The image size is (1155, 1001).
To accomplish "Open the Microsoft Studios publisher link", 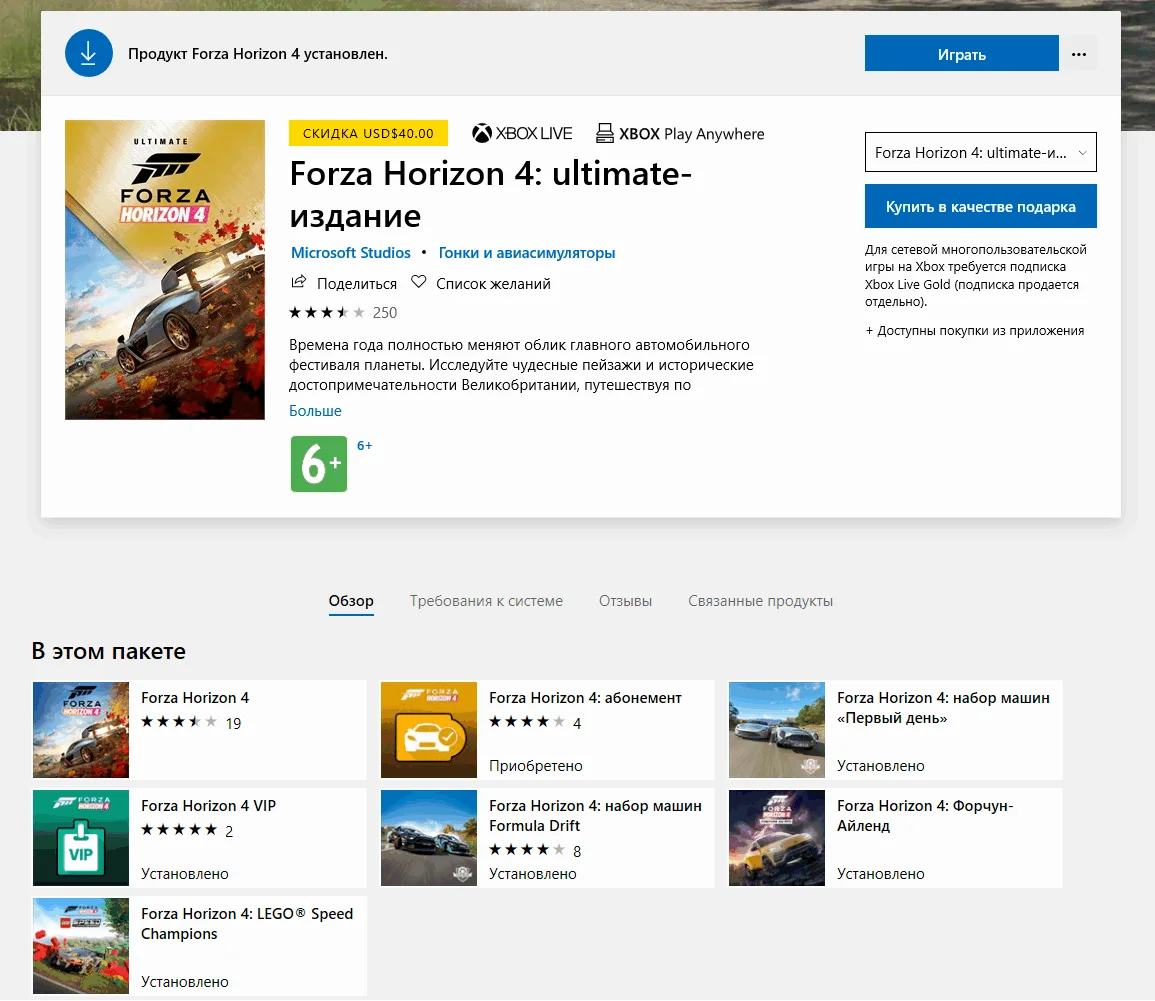I will pos(351,253).
